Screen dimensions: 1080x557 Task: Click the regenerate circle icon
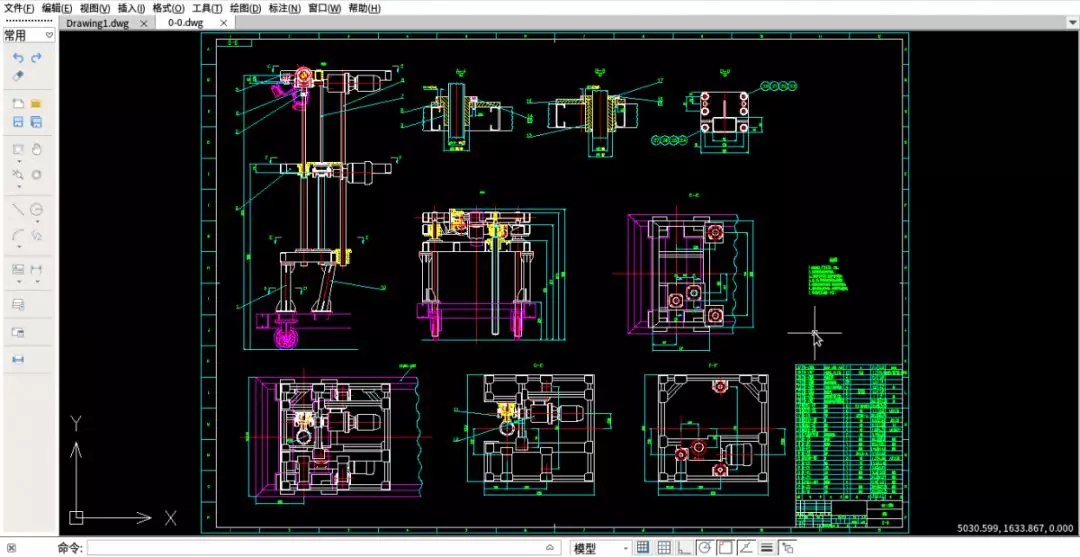[37, 175]
